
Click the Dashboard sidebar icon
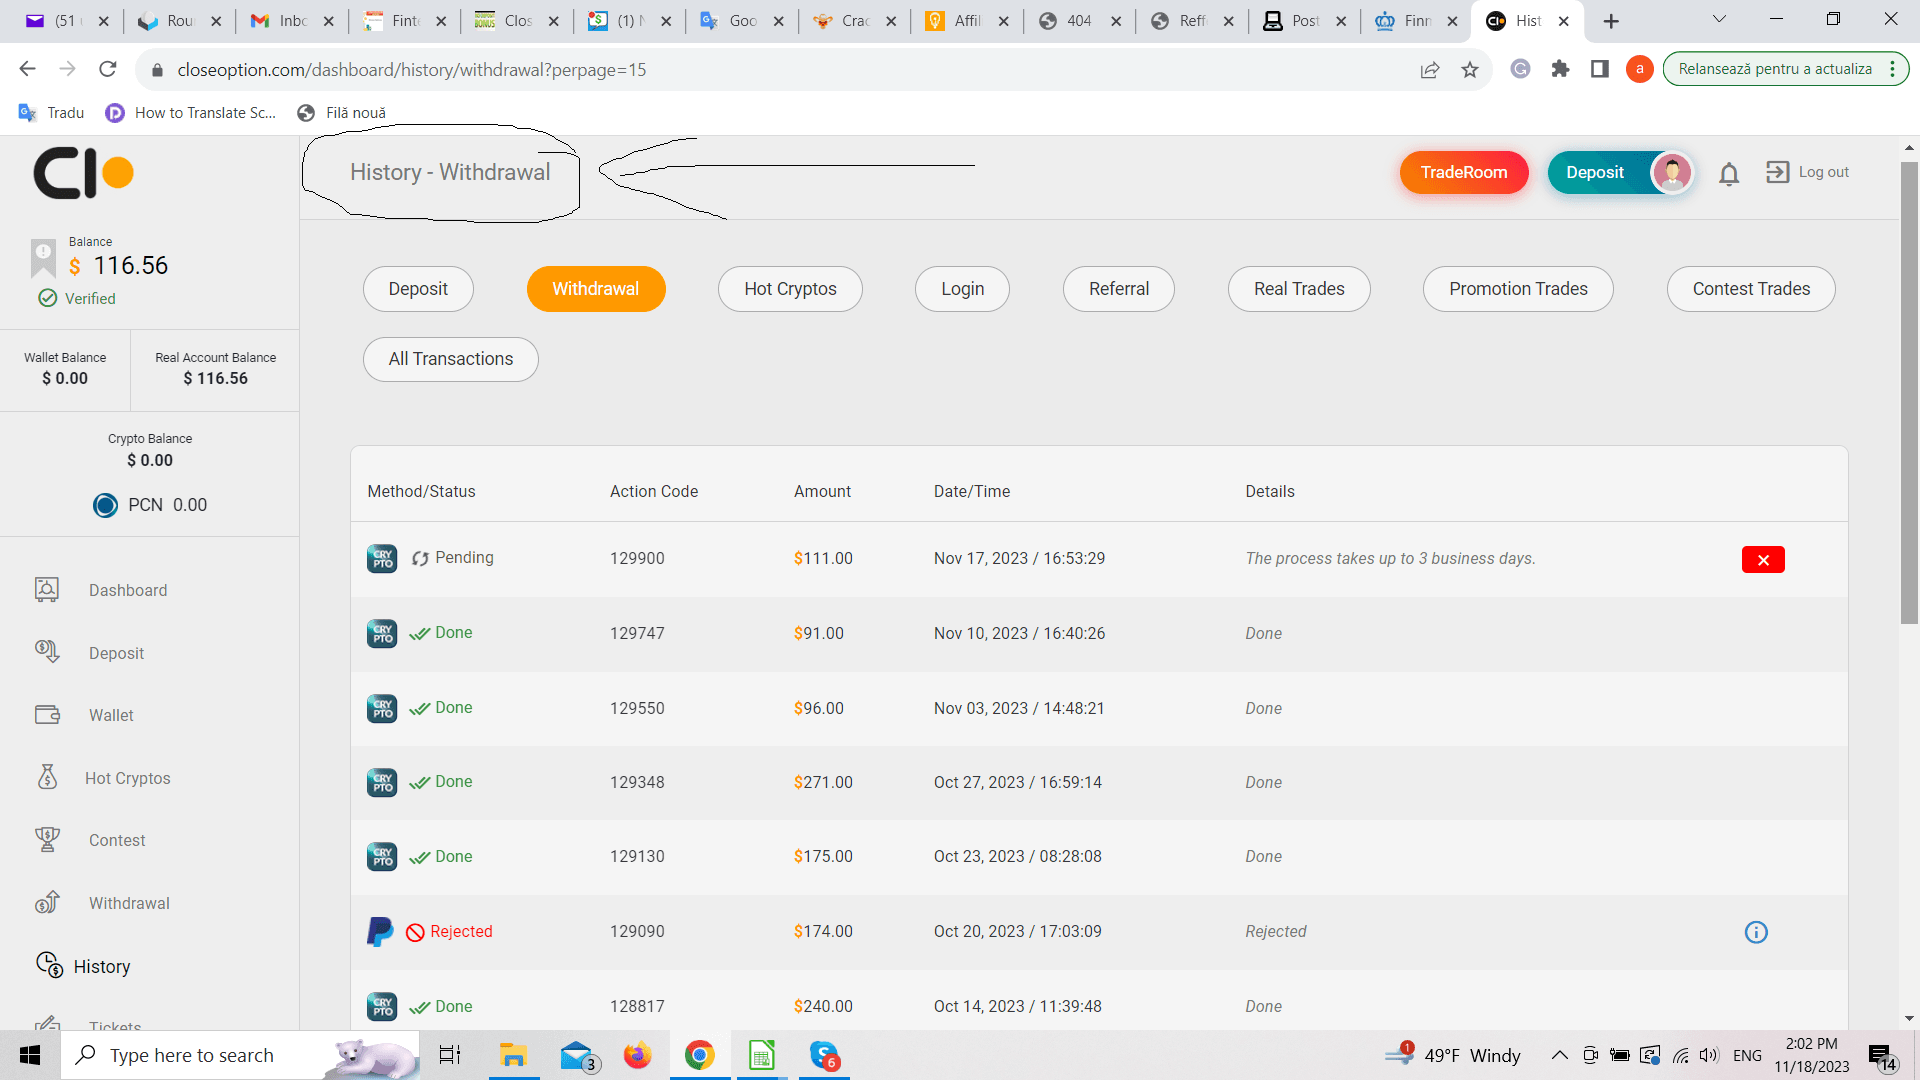(x=47, y=590)
